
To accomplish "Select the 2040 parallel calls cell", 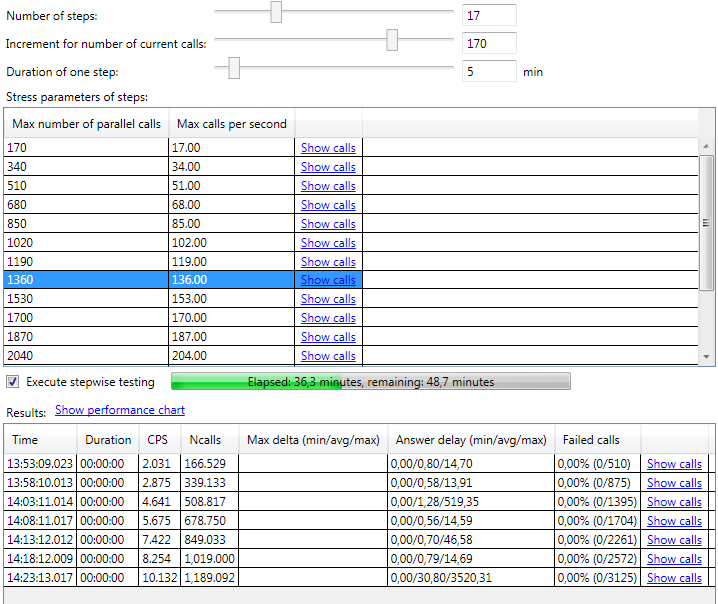I will click(86, 356).
